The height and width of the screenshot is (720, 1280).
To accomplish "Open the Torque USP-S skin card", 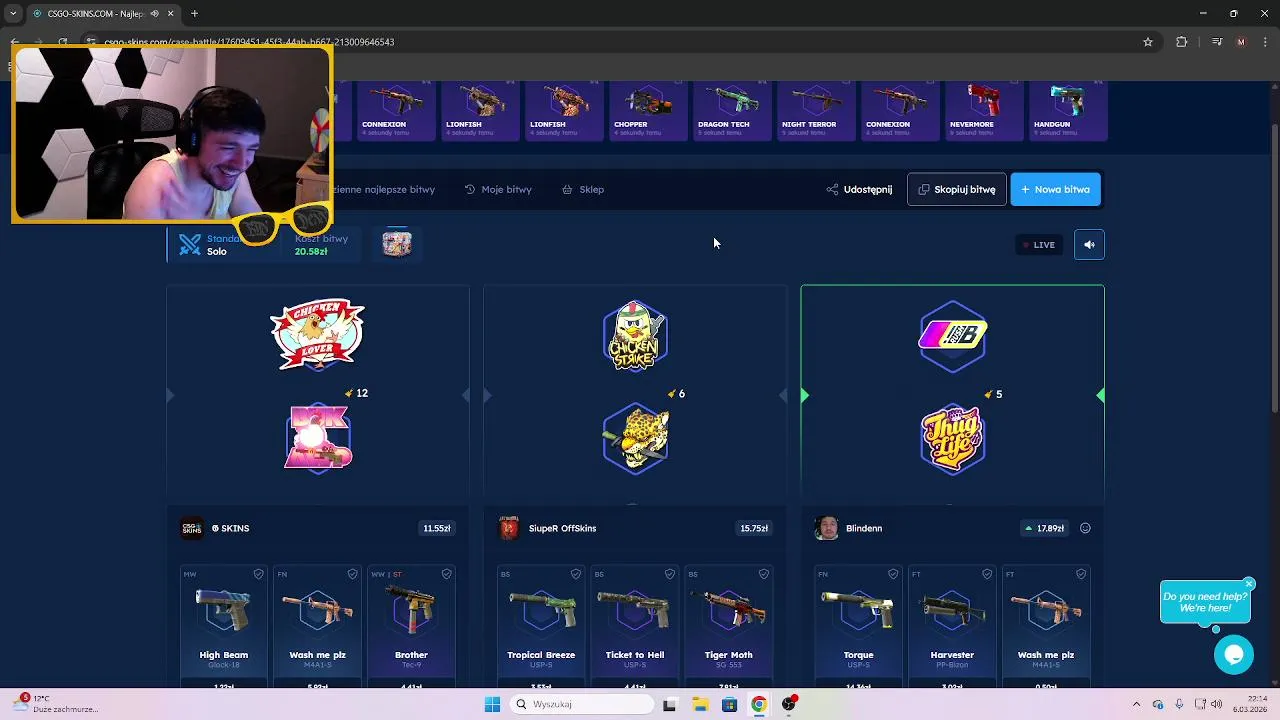I will click(x=858, y=626).
